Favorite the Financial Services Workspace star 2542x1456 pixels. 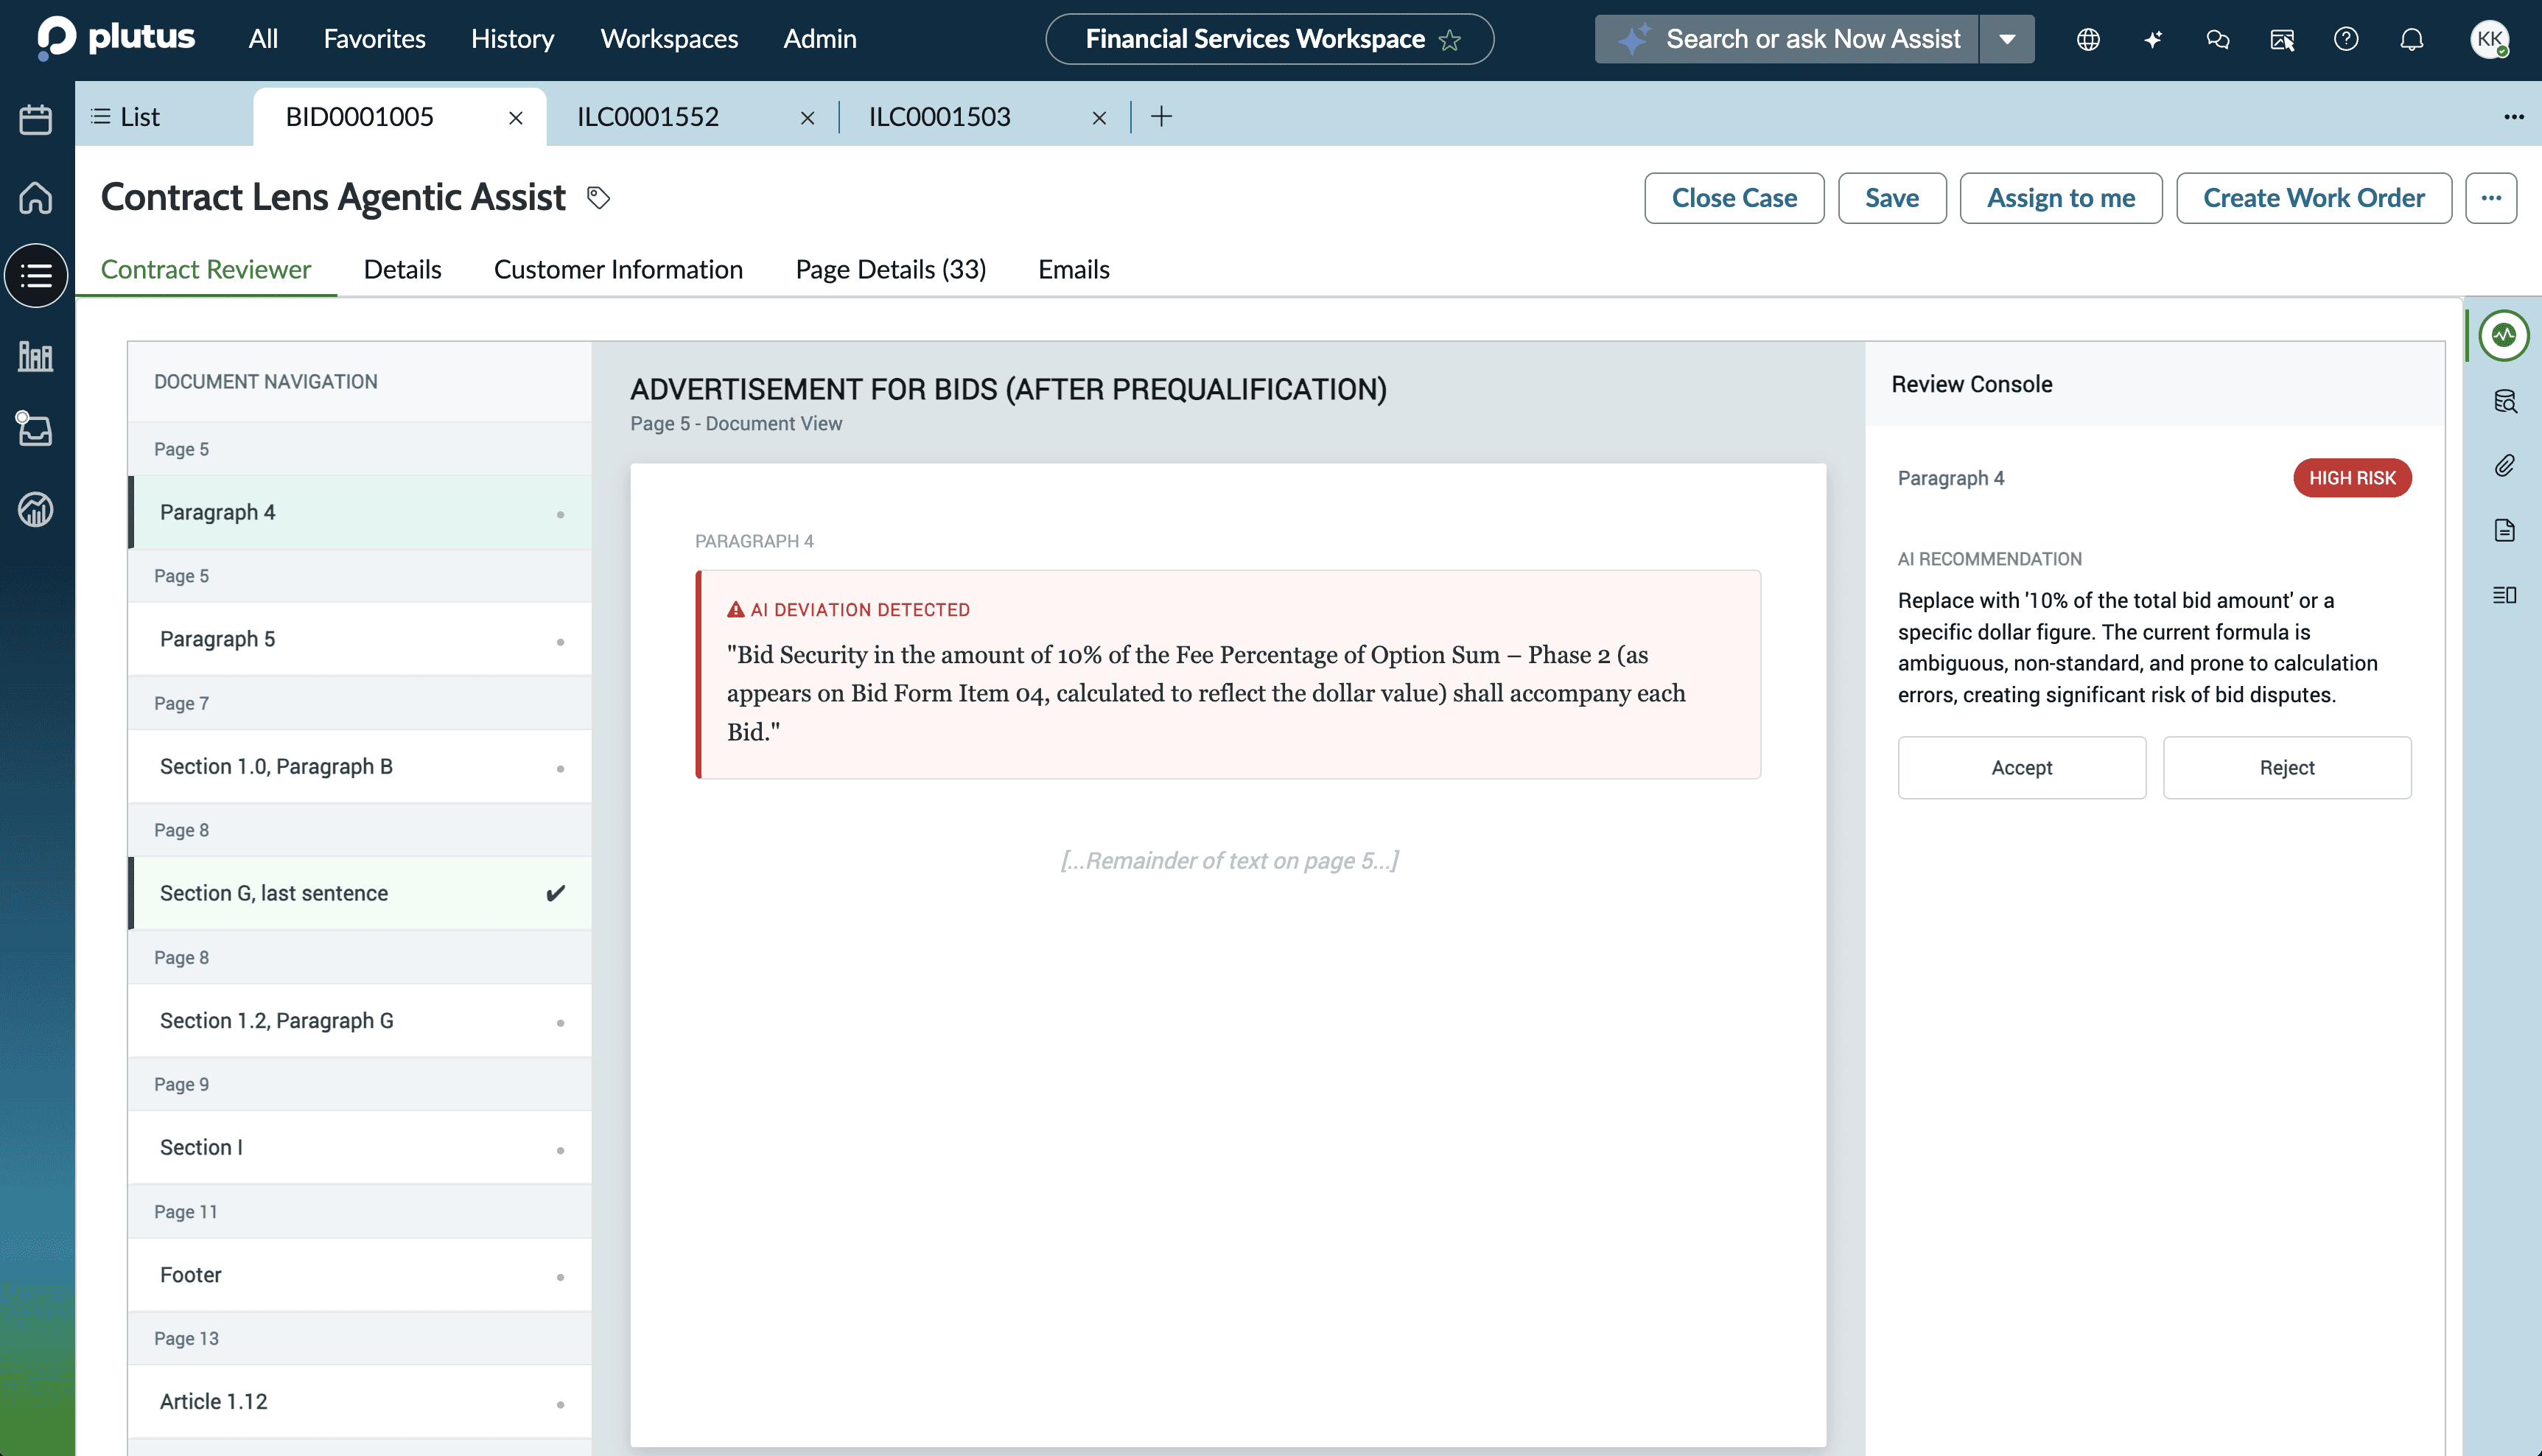point(1449,40)
